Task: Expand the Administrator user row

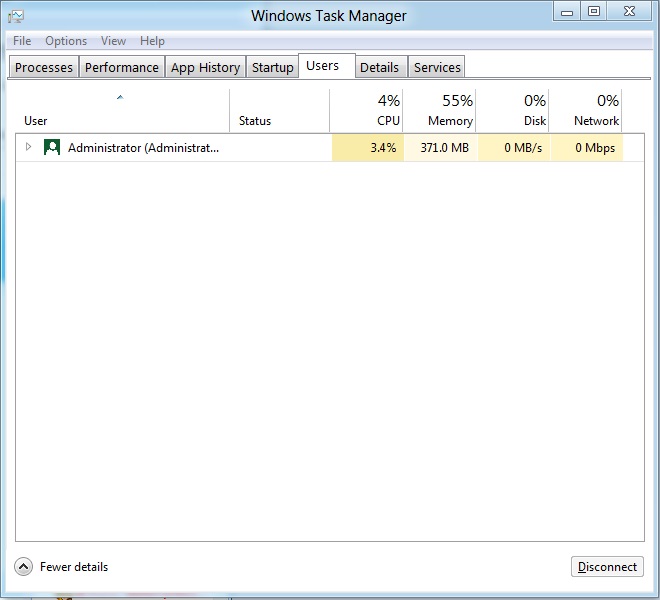Action: (28, 147)
